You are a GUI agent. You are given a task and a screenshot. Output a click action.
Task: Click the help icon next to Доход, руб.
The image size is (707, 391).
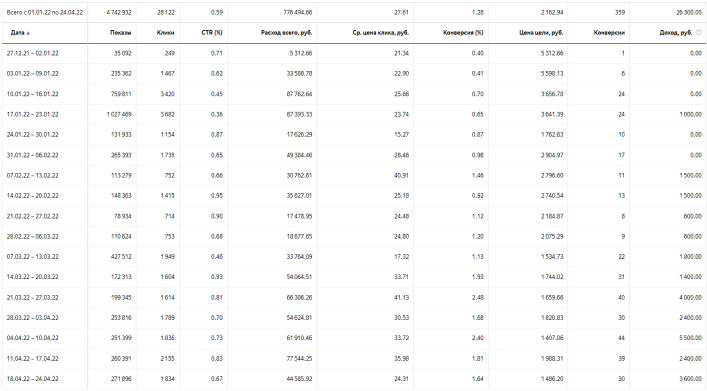[x=699, y=32]
